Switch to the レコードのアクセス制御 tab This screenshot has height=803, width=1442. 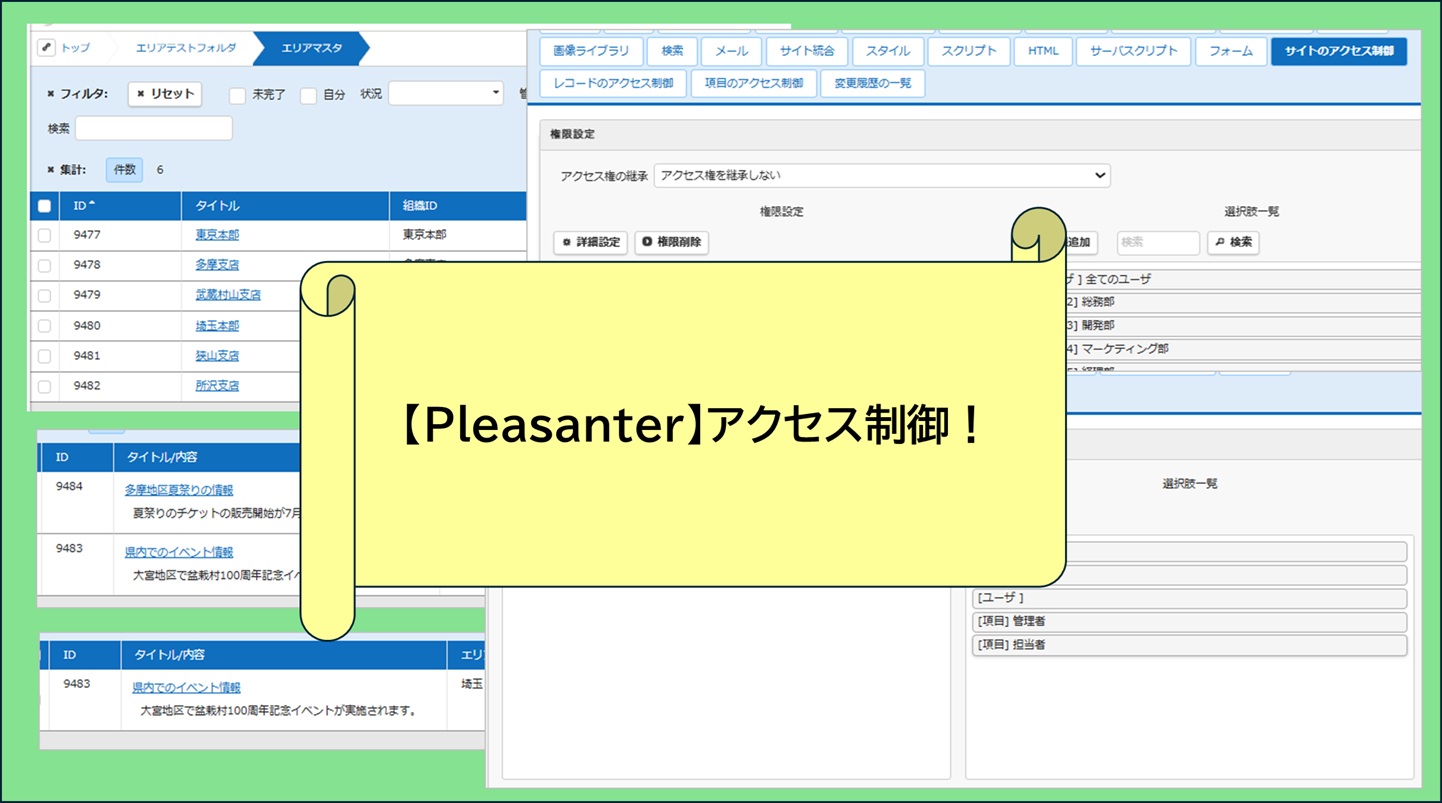613,83
